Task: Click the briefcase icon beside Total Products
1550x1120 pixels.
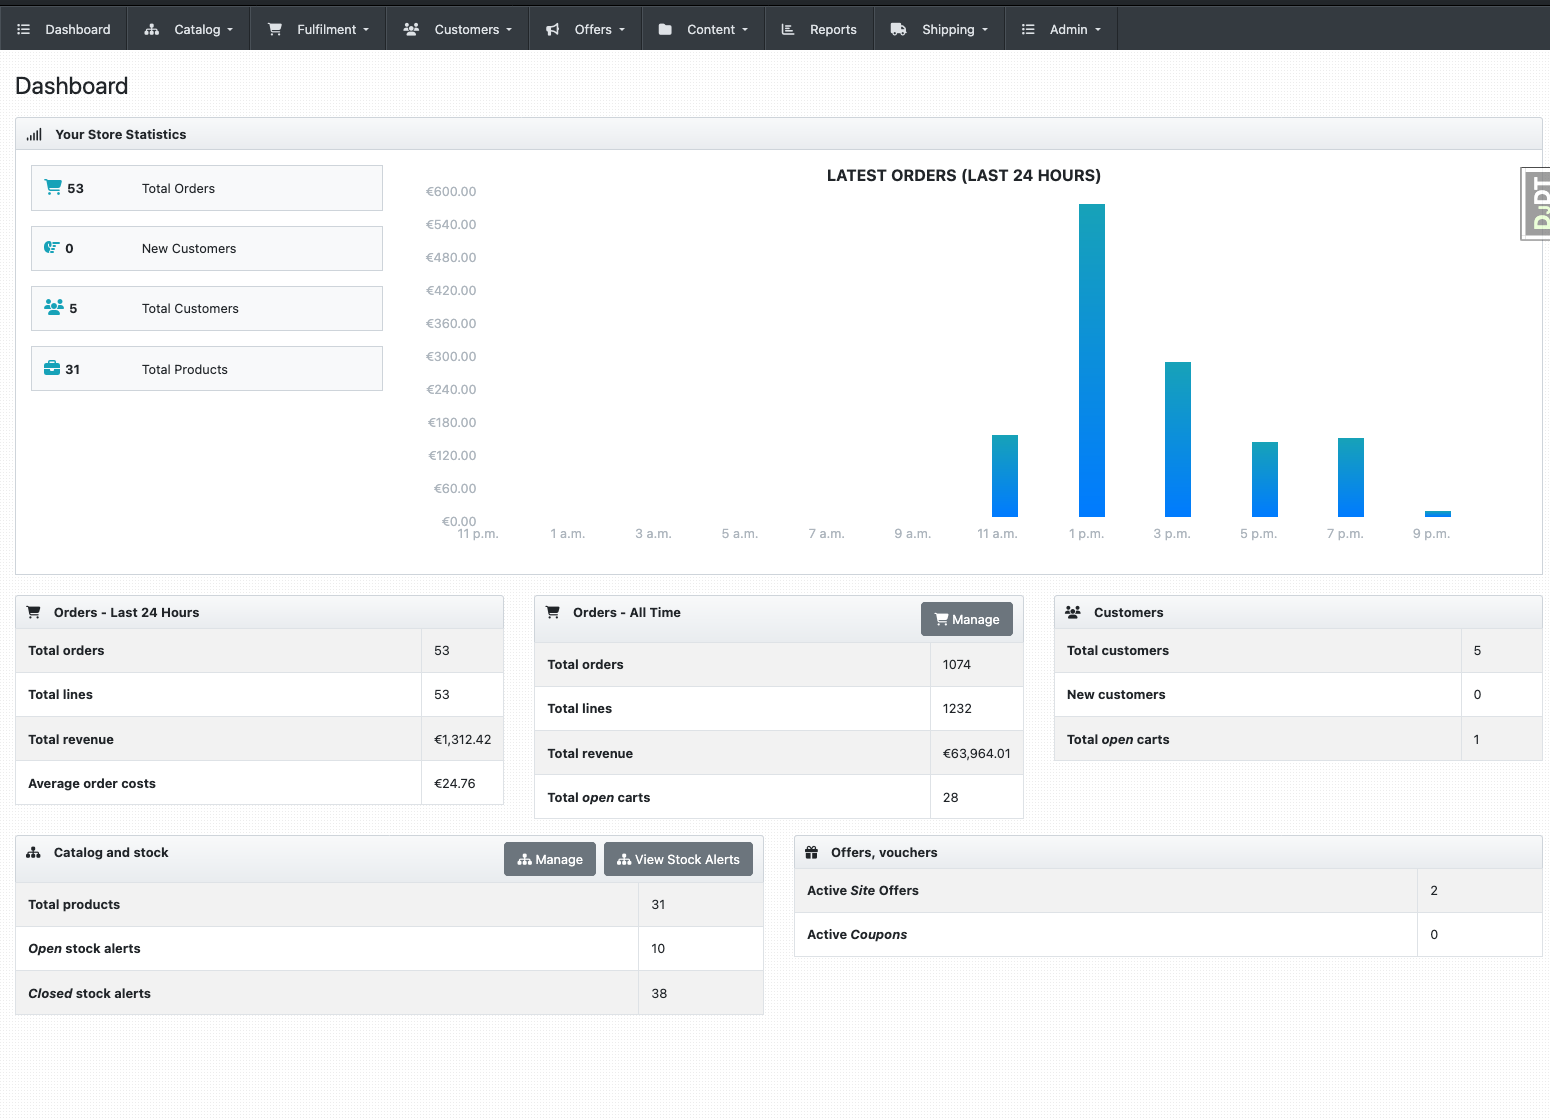Action: (x=52, y=368)
